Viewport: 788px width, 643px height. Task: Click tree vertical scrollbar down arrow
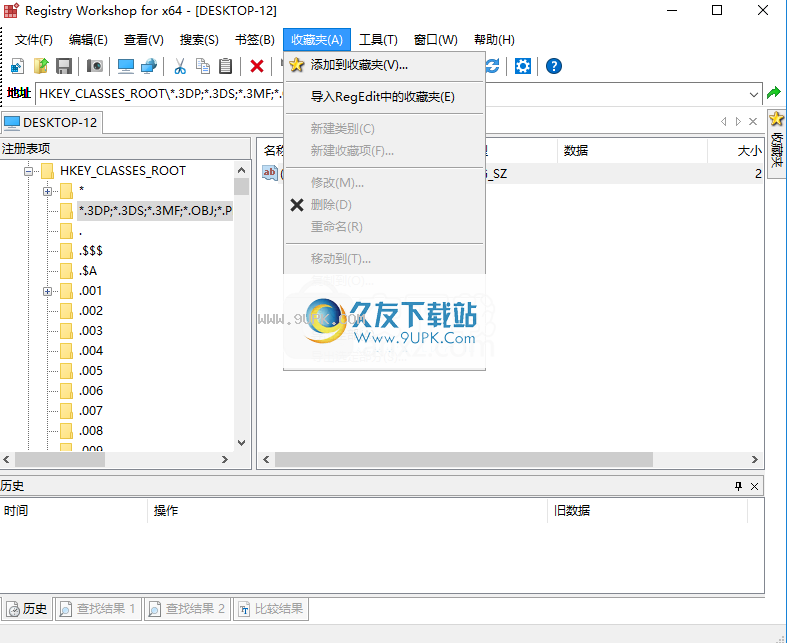[242, 443]
